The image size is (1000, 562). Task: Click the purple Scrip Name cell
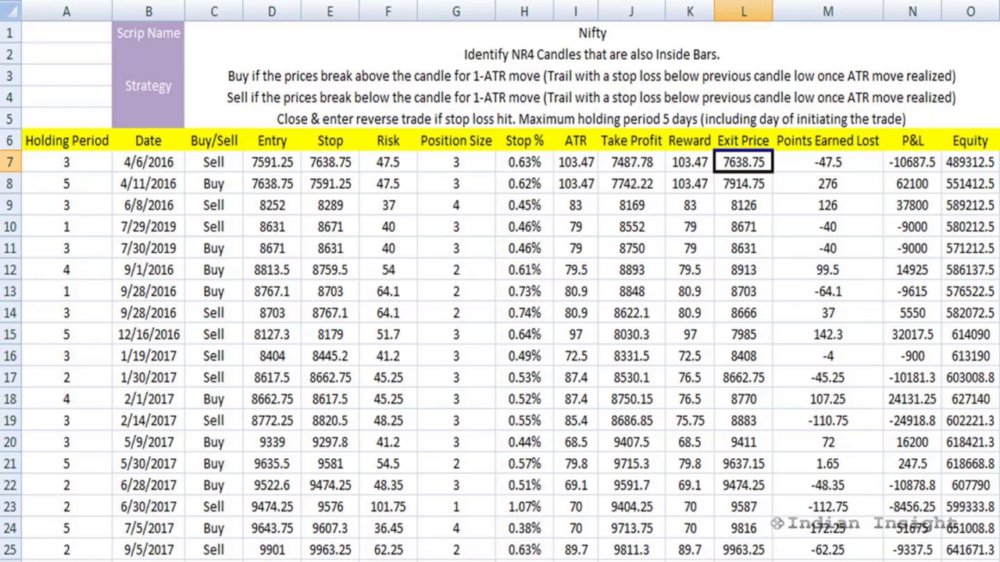pos(148,33)
